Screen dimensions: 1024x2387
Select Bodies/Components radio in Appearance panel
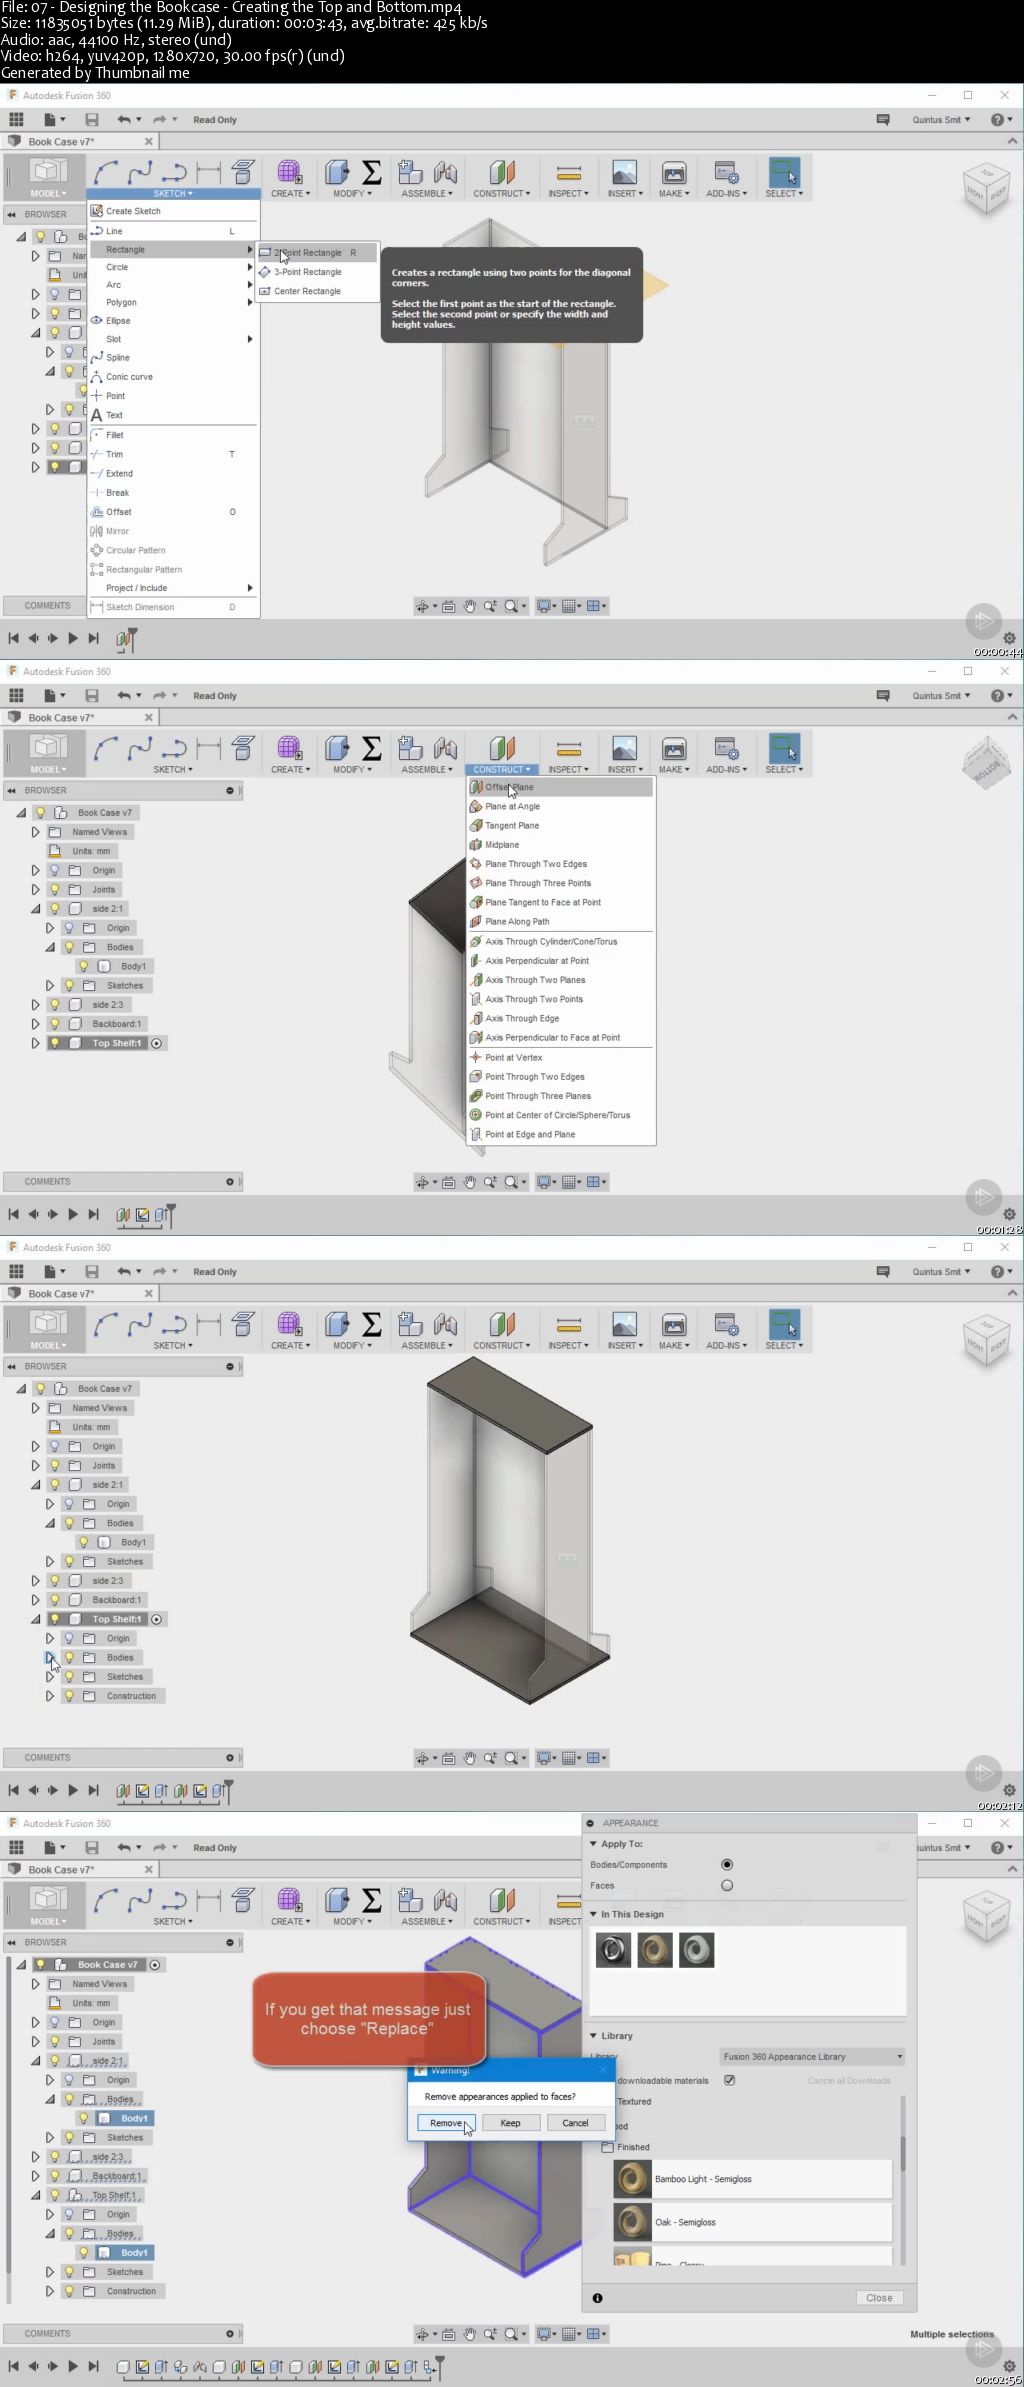pos(727,1864)
